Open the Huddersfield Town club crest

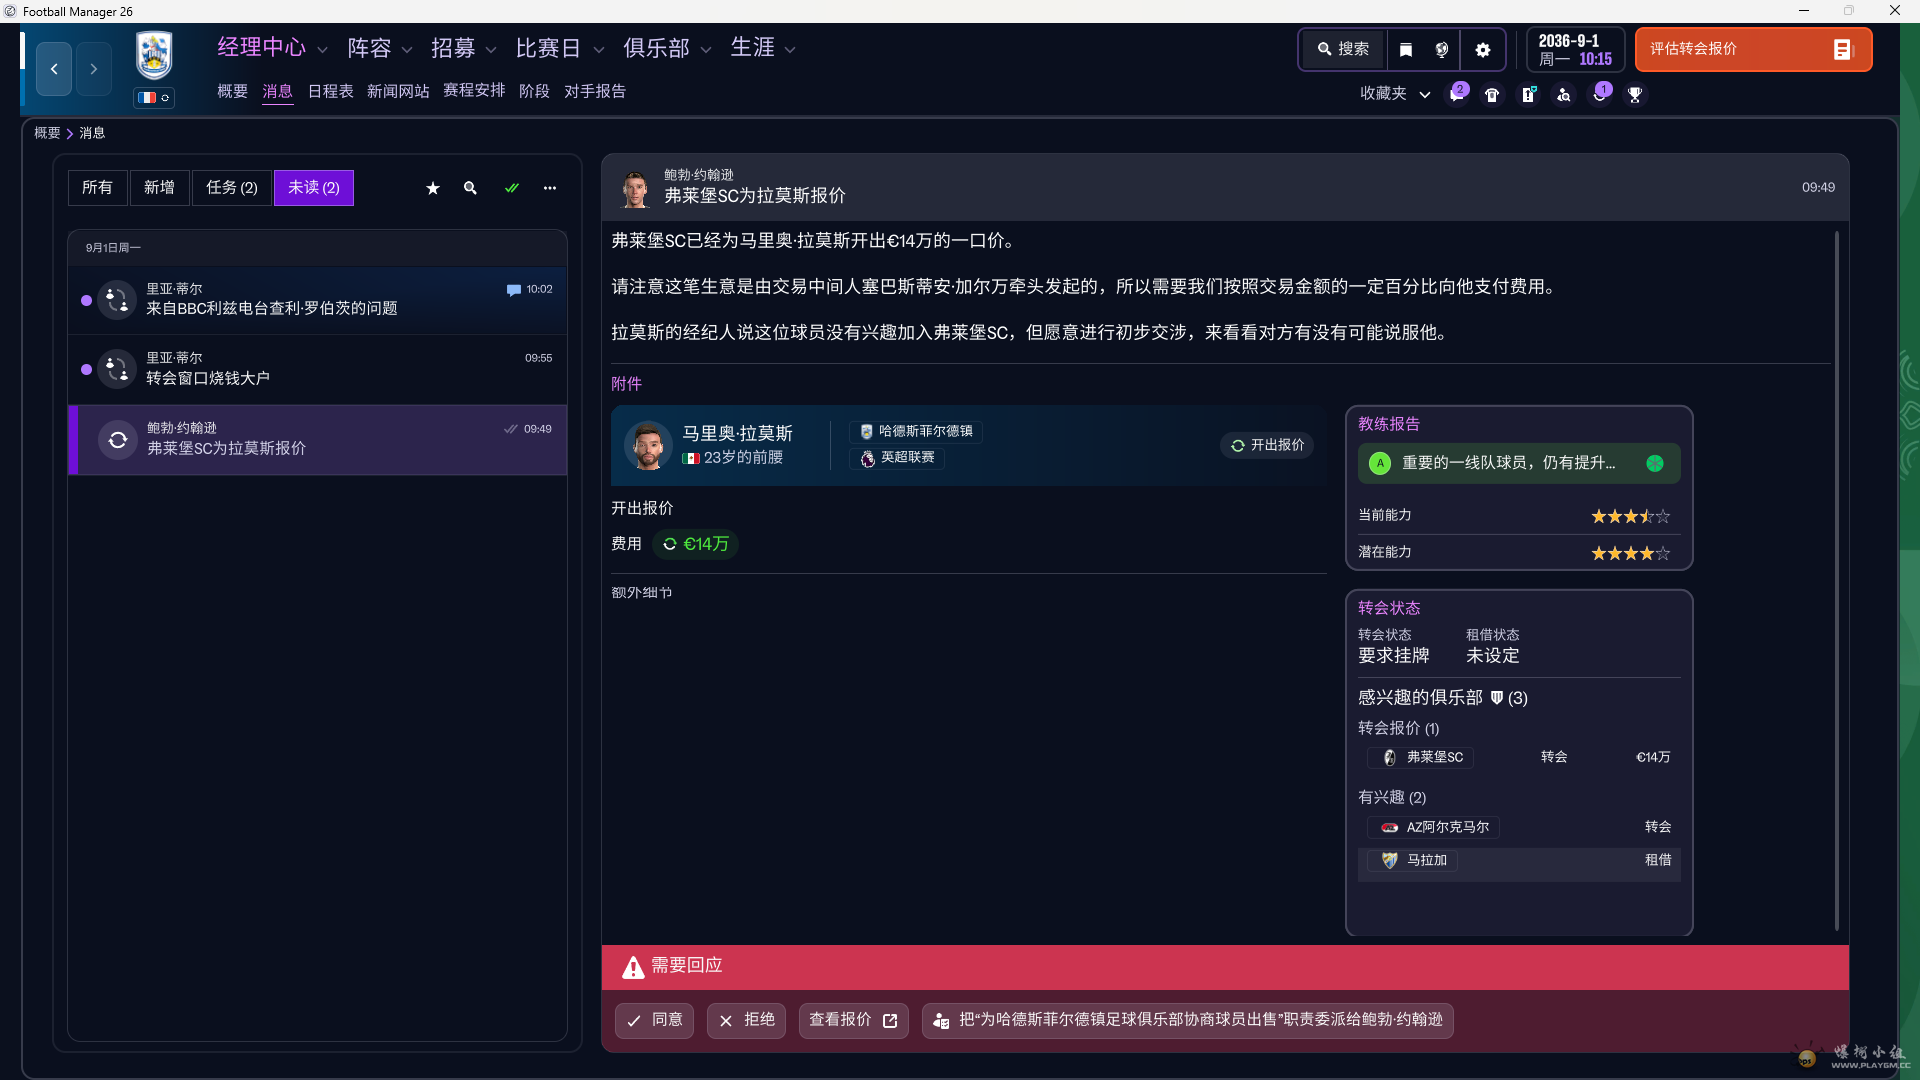click(154, 56)
